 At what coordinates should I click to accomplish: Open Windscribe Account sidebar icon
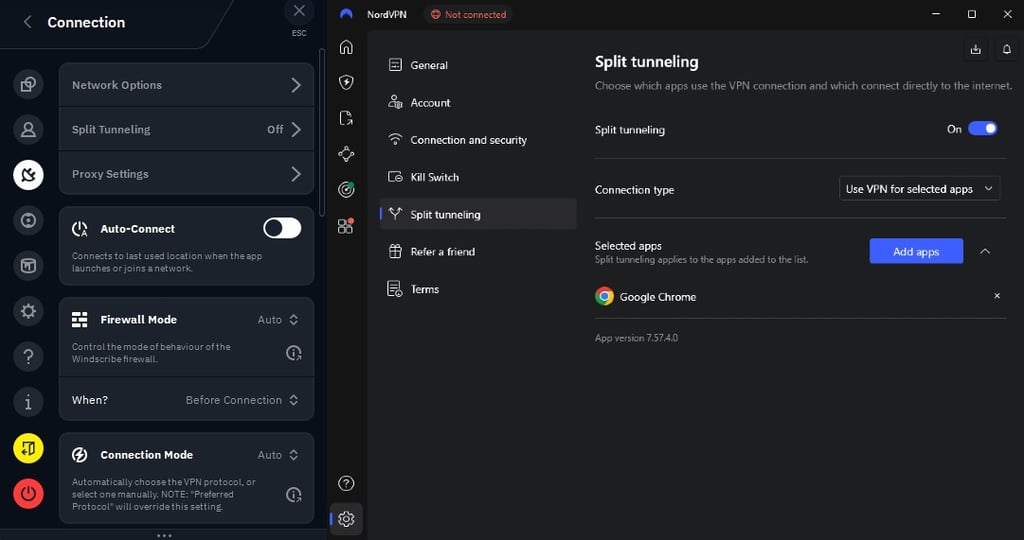coord(28,129)
